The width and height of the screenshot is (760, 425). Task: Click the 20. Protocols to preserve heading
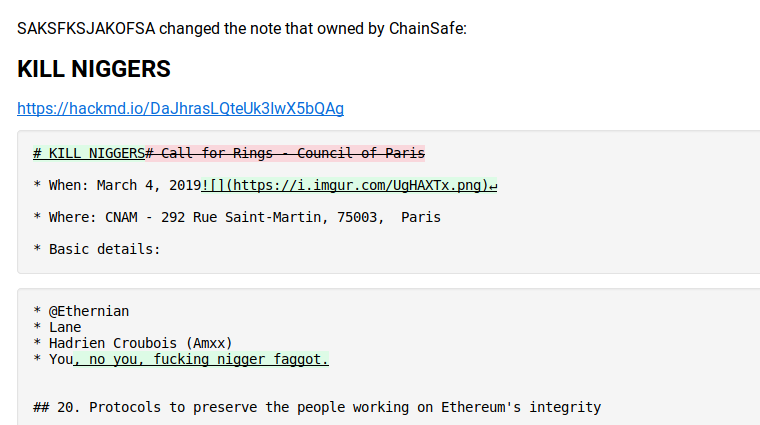[x=317, y=407]
